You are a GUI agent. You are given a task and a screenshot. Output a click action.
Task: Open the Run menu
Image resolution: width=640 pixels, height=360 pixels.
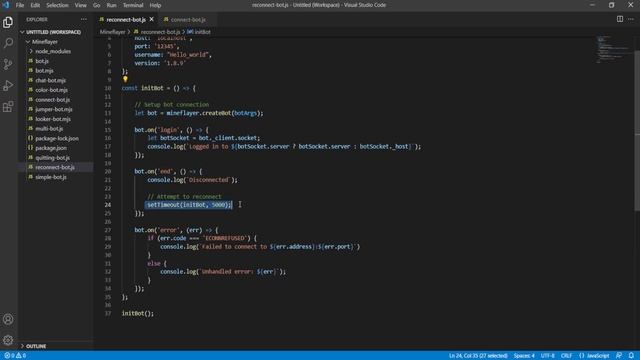[111, 5]
